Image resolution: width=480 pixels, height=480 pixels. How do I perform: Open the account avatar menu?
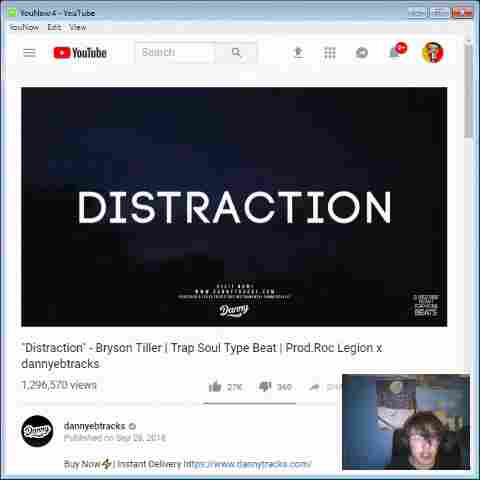point(432,53)
